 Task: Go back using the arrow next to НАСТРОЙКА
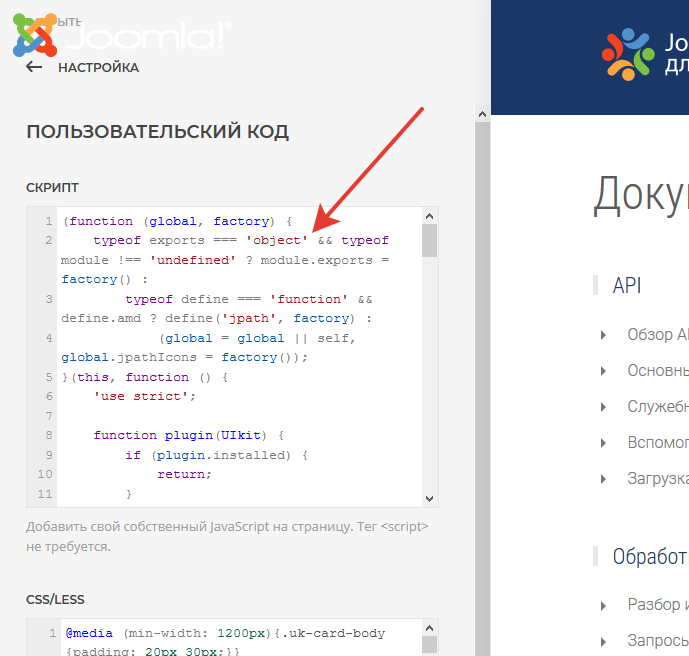tap(34, 67)
